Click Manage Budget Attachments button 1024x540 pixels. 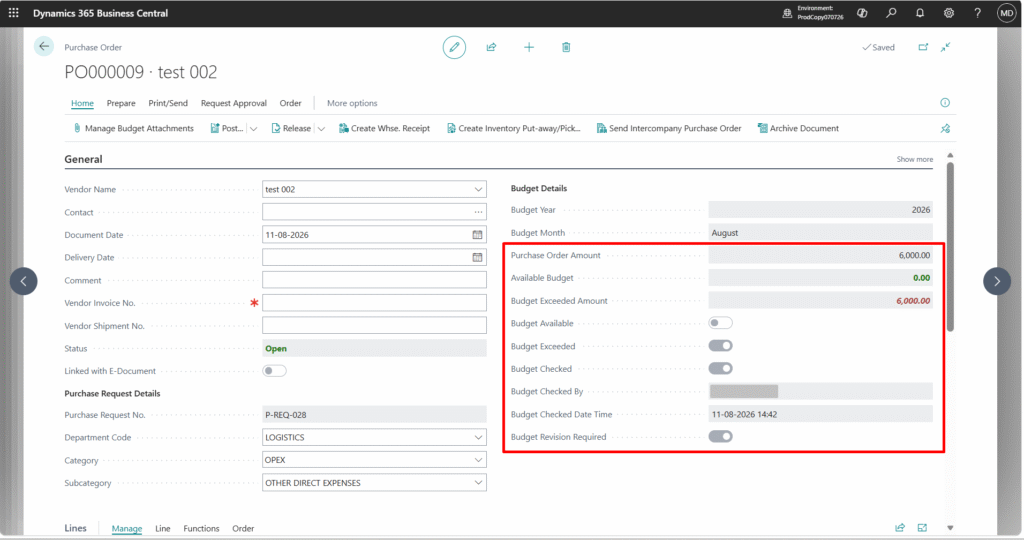click(x=133, y=129)
